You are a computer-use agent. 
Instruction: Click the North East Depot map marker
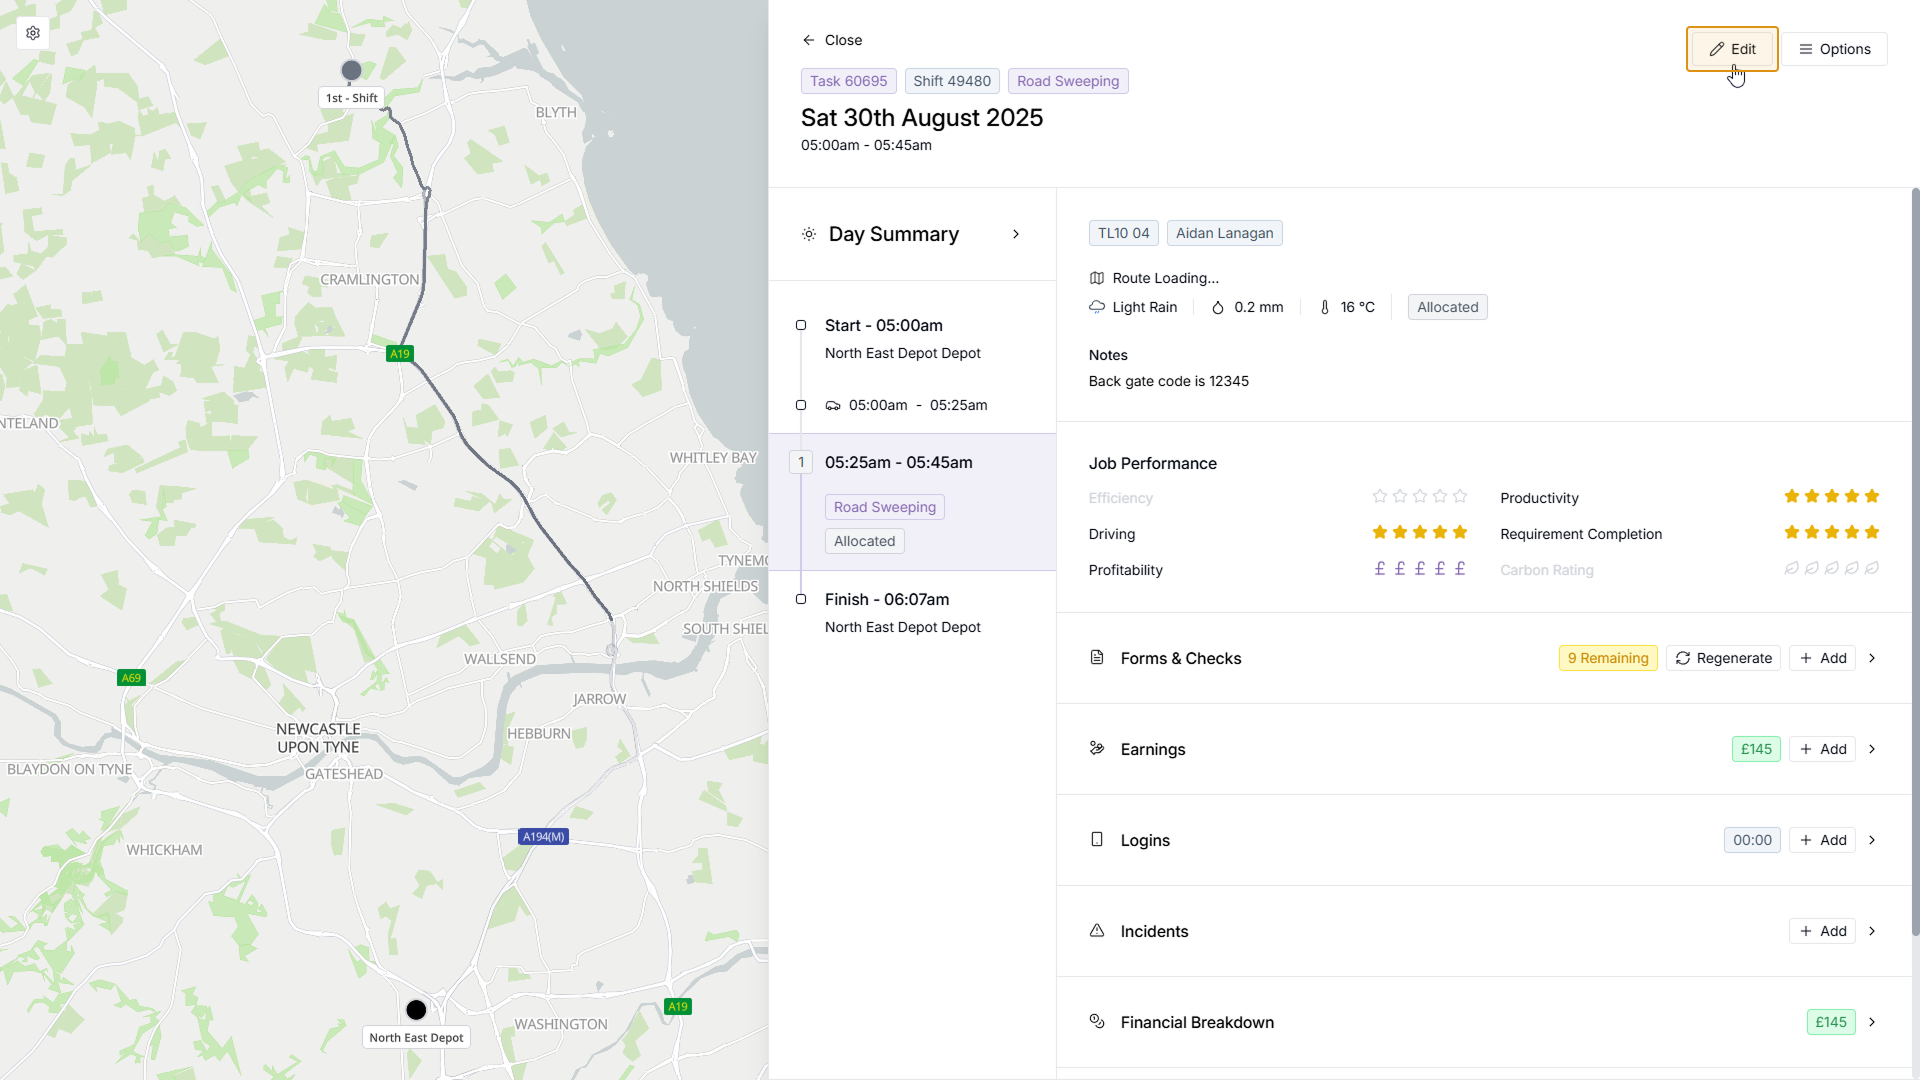(416, 1010)
